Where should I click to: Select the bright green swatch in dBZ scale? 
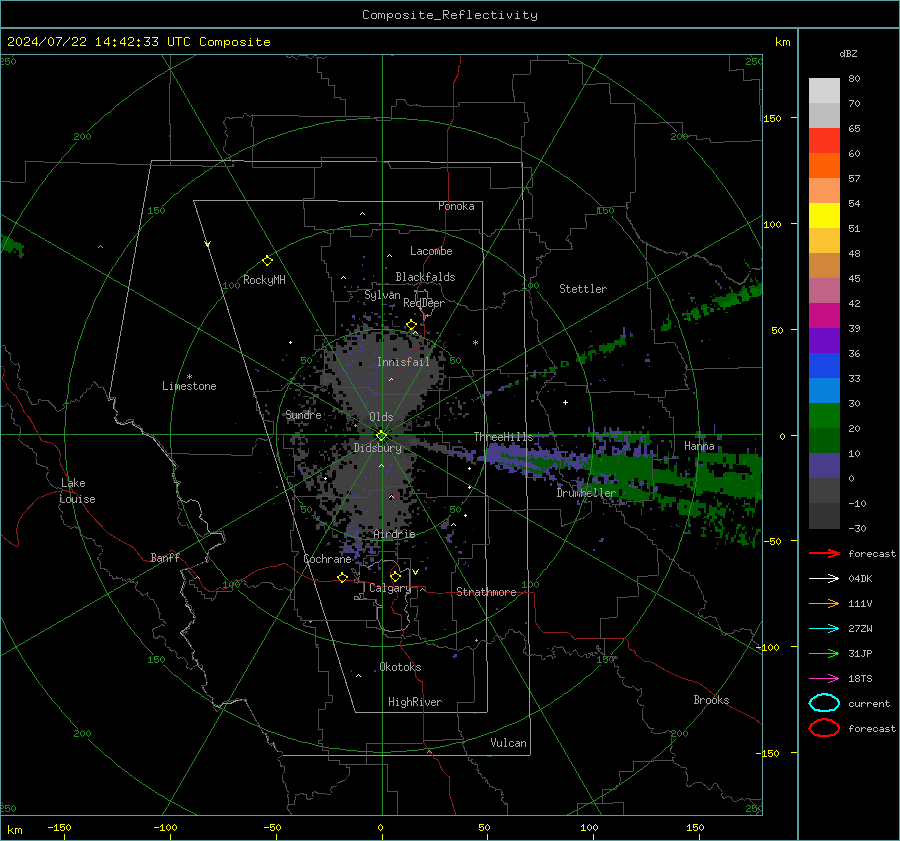pos(824,415)
